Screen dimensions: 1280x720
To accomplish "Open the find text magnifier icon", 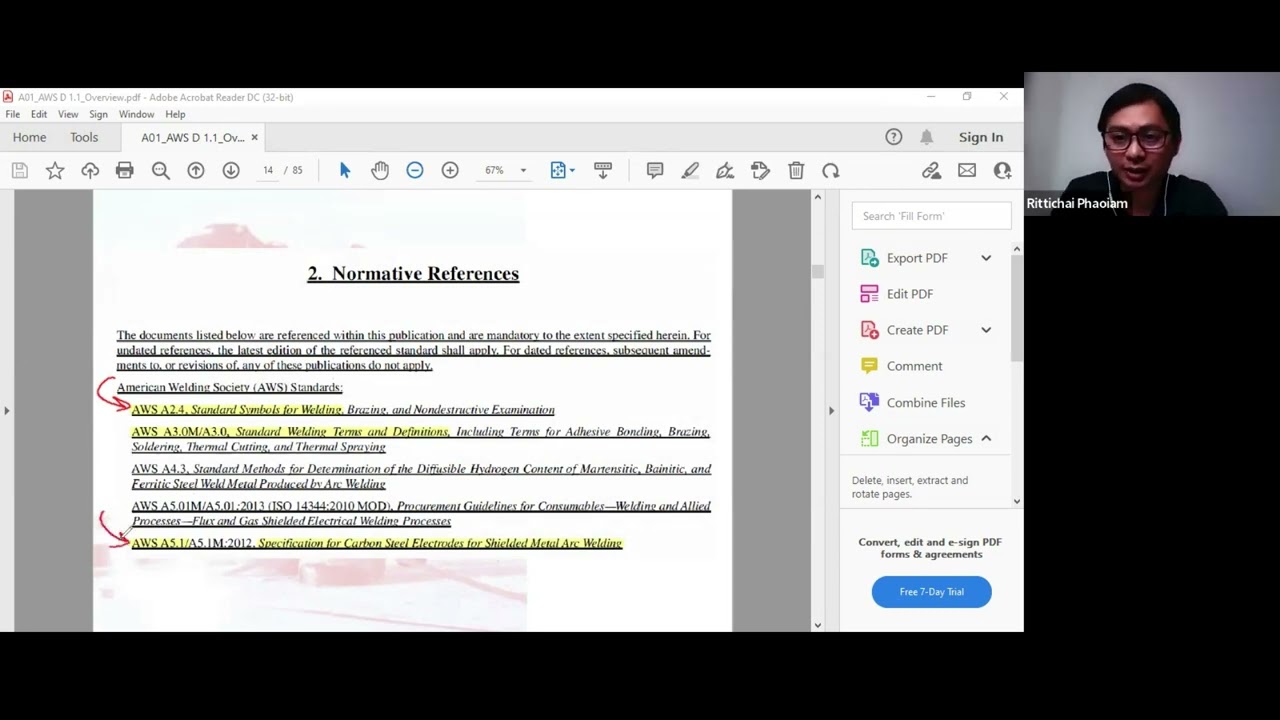I will [x=160, y=171].
